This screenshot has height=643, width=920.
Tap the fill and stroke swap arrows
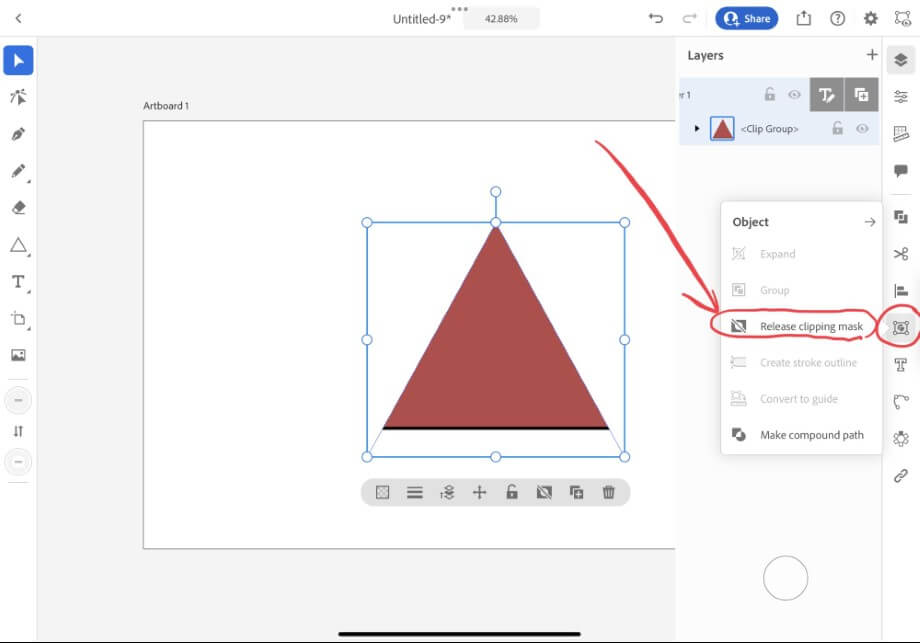[x=18, y=431]
